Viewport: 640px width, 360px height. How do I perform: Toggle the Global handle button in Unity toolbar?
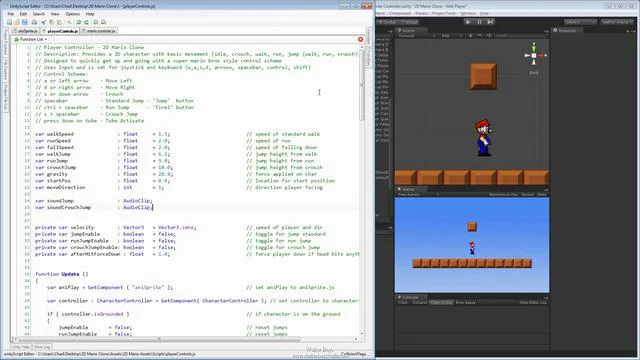409,22
